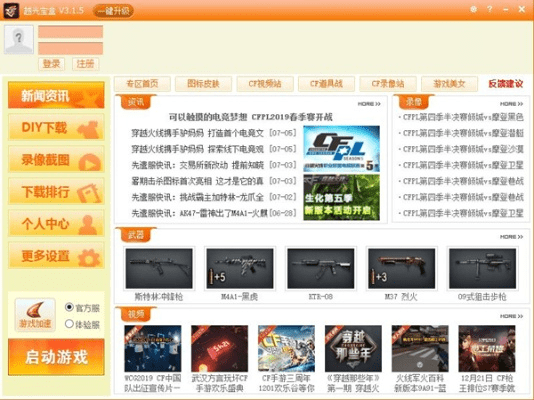Select the 体验服 radio button

tap(69, 324)
